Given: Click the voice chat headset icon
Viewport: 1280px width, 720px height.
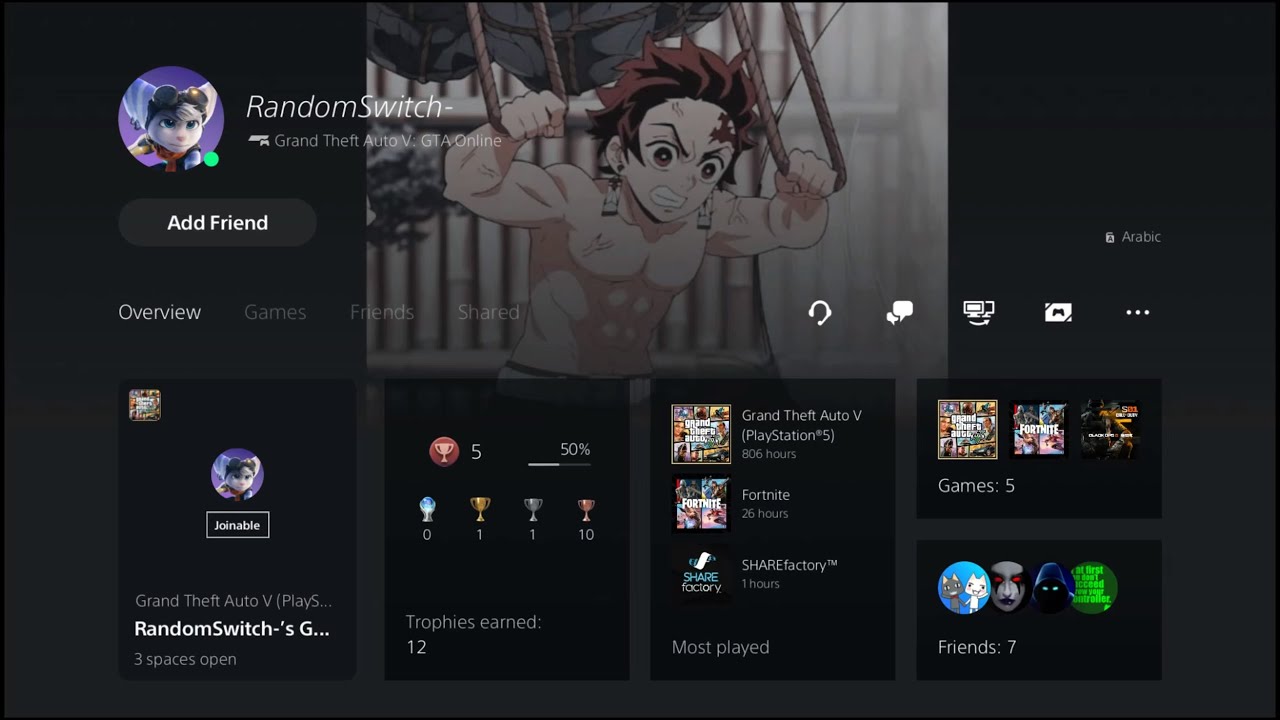Looking at the screenshot, I should point(820,313).
